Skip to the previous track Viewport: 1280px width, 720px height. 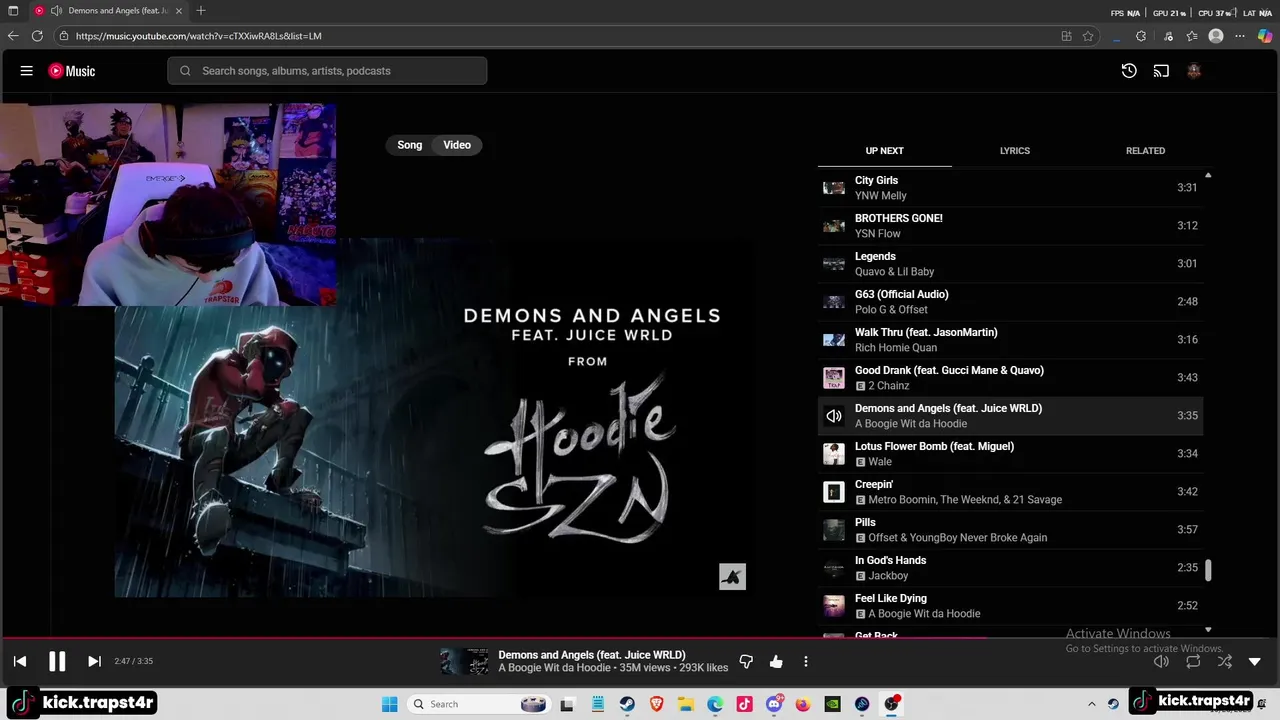pos(20,661)
